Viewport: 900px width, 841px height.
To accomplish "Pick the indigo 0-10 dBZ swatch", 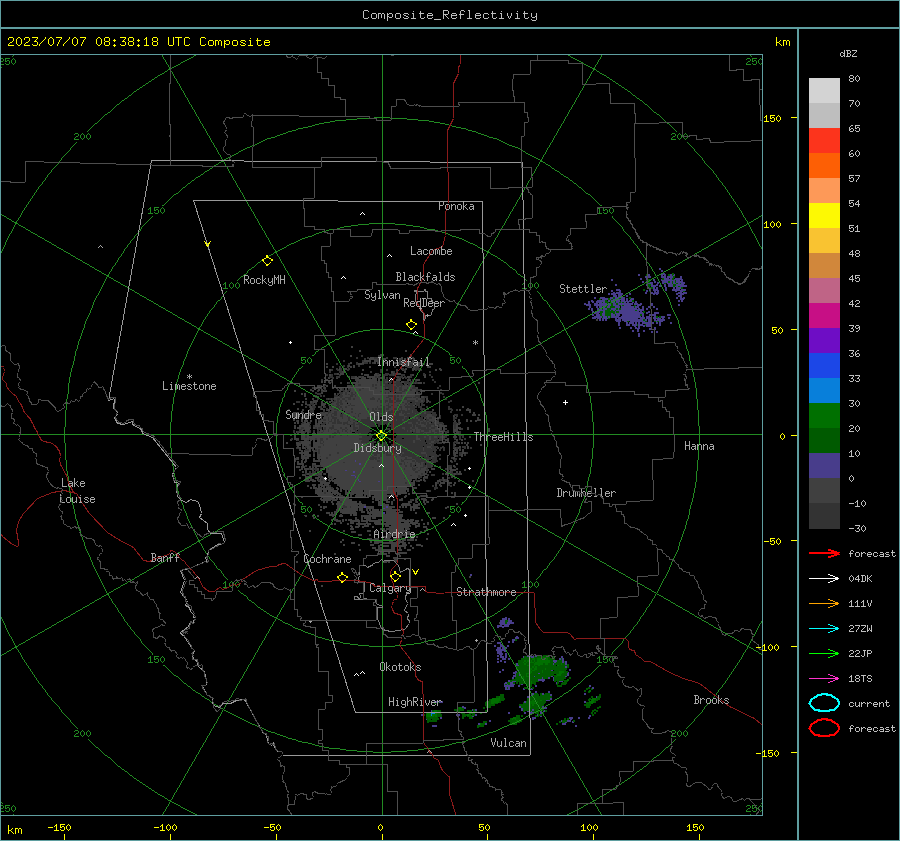I will pos(824,466).
